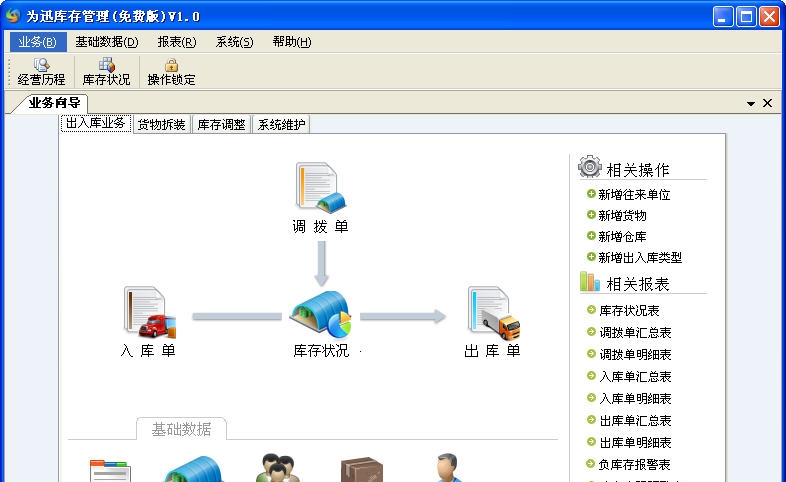Click the brown cardboard box icon
Screen dimensions: 786x482
coord(362,469)
